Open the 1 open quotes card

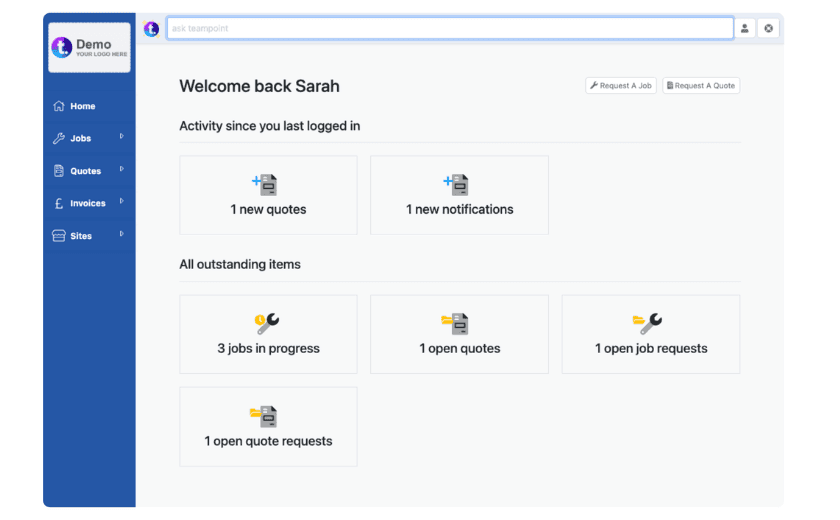pos(459,334)
